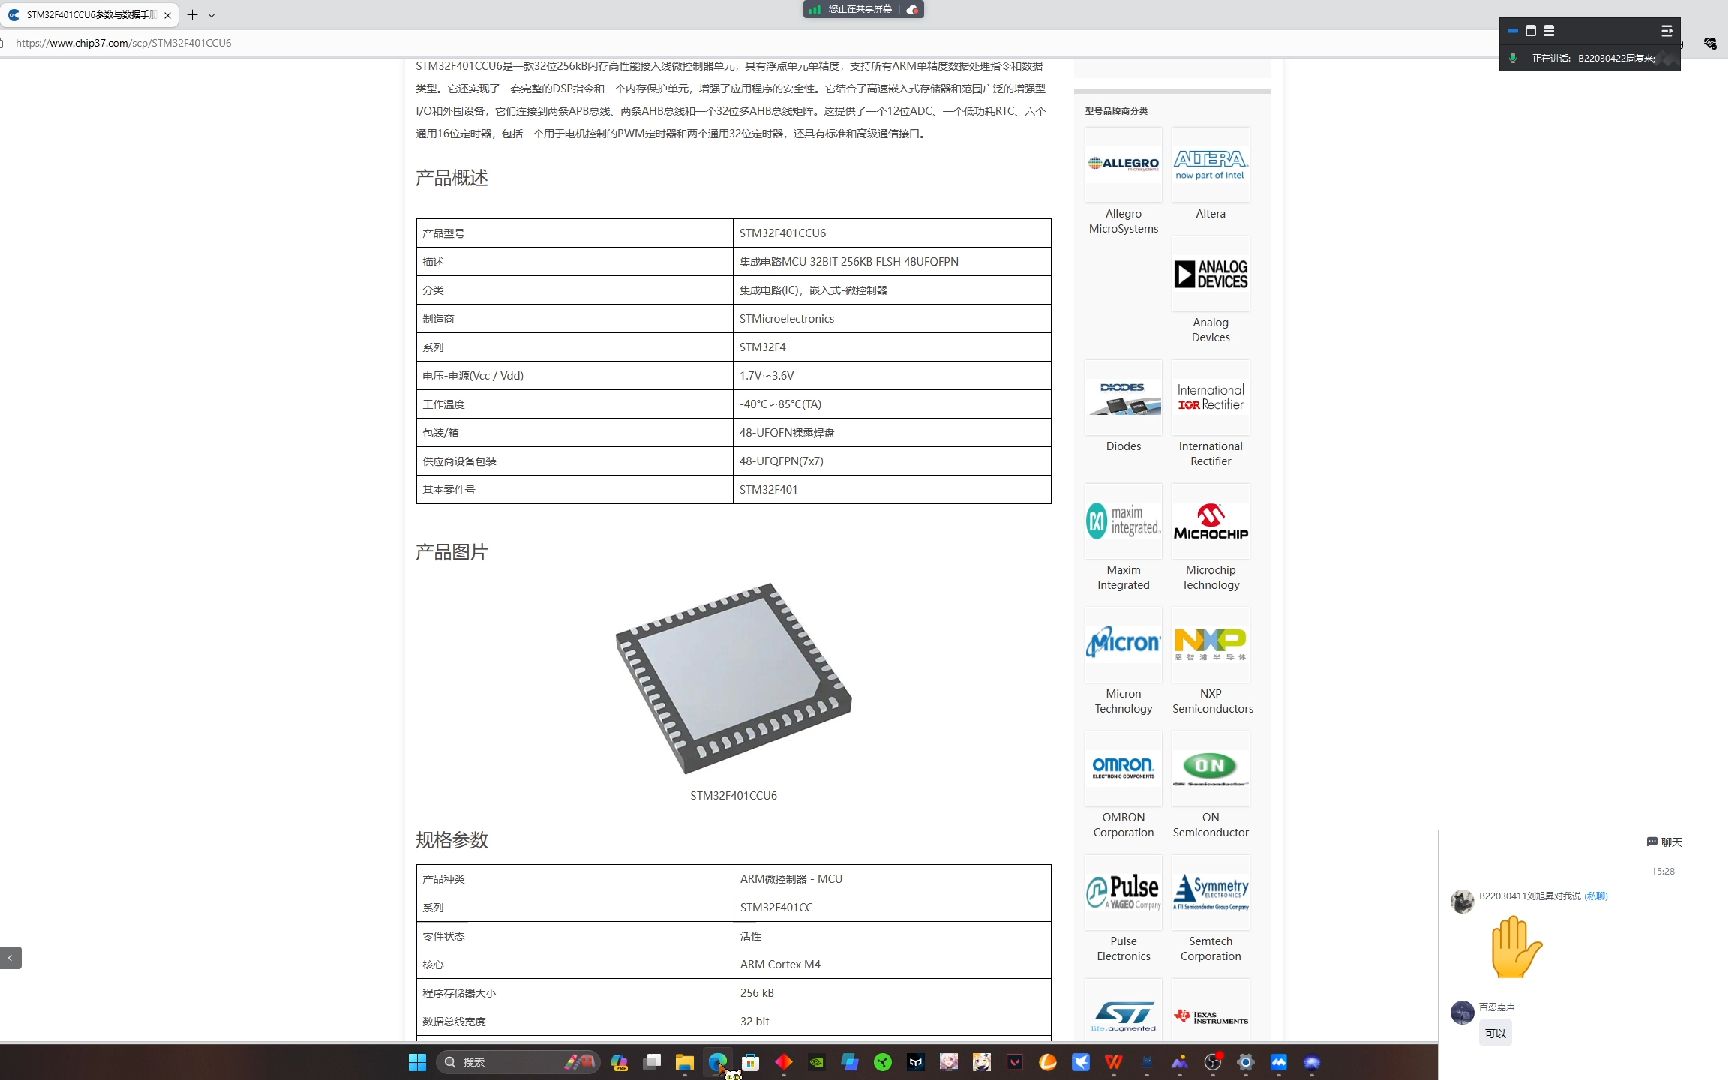Launch Copilot from the taskbar

click(619, 1062)
